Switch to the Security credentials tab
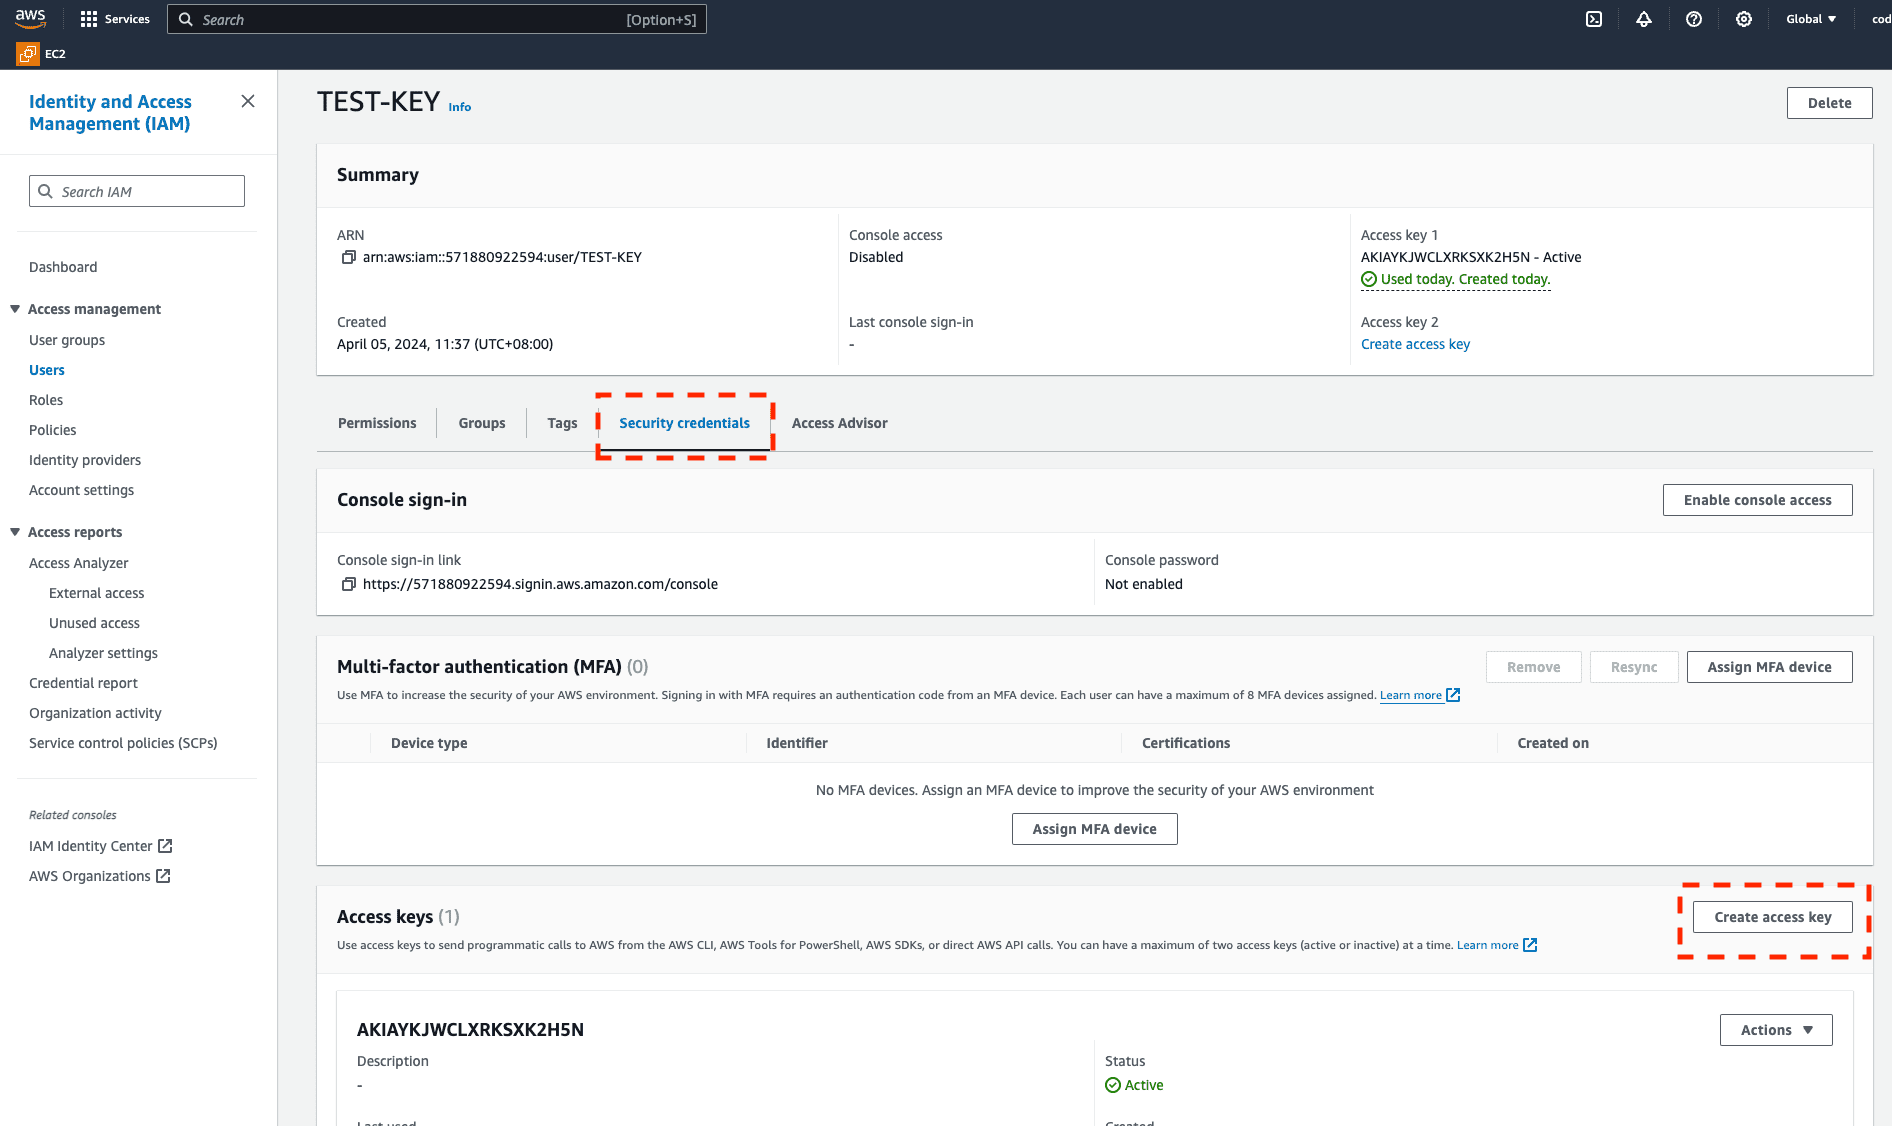1892x1126 pixels. (684, 423)
